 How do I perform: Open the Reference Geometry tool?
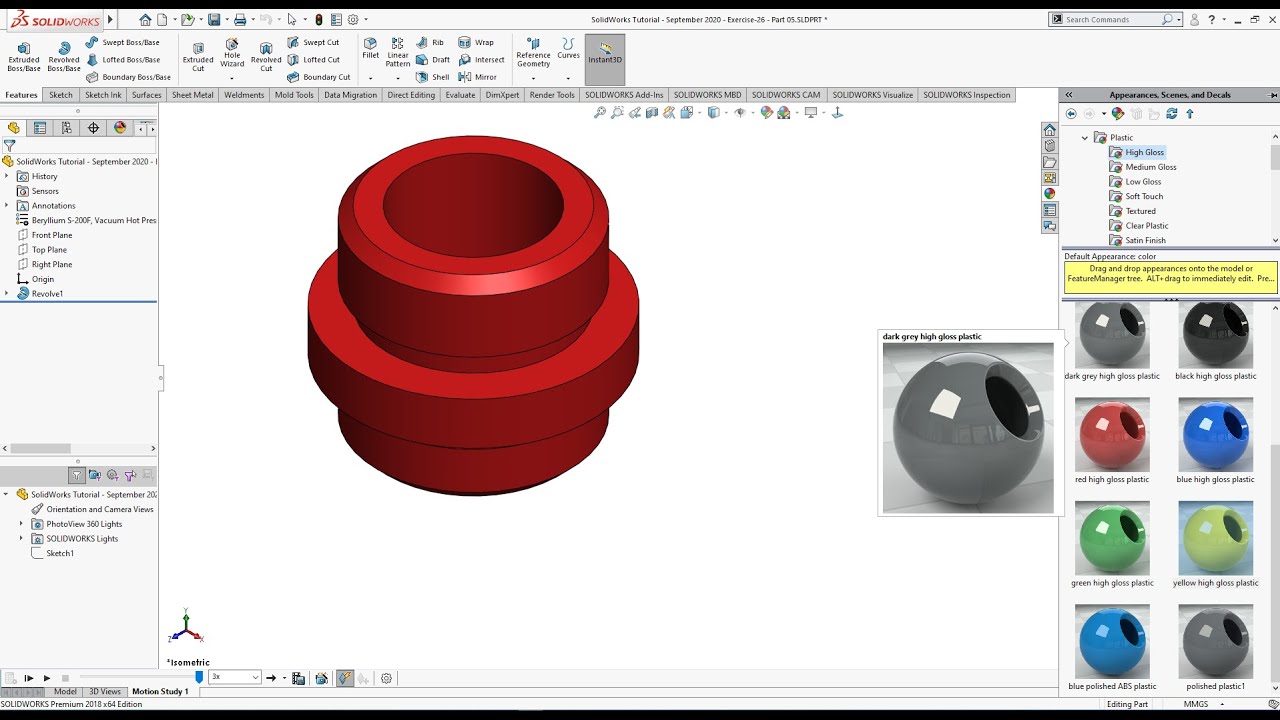pyautogui.click(x=533, y=54)
